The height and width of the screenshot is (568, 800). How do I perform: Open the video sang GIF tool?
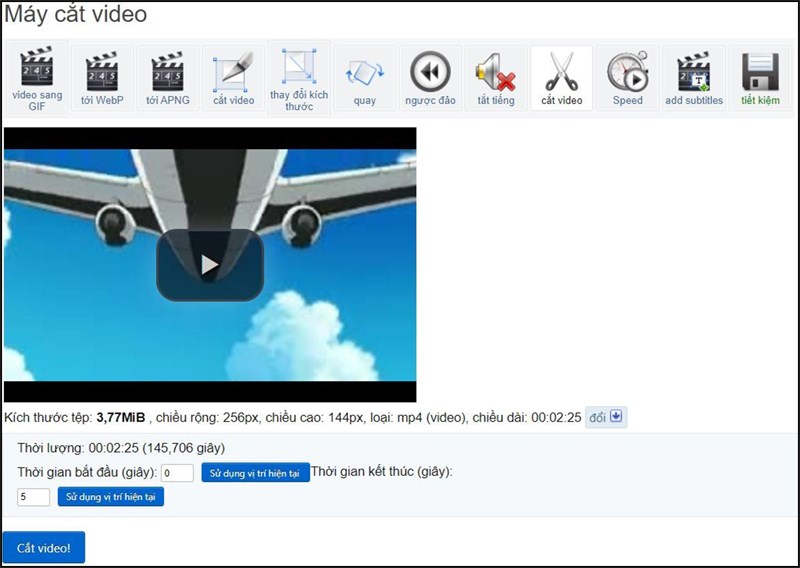(37, 78)
